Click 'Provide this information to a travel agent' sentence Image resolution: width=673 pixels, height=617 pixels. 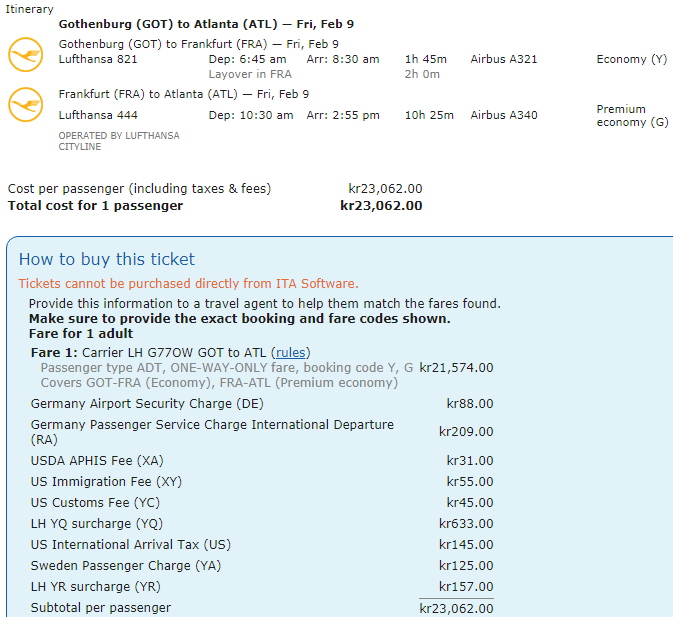[x=265, y=304]
